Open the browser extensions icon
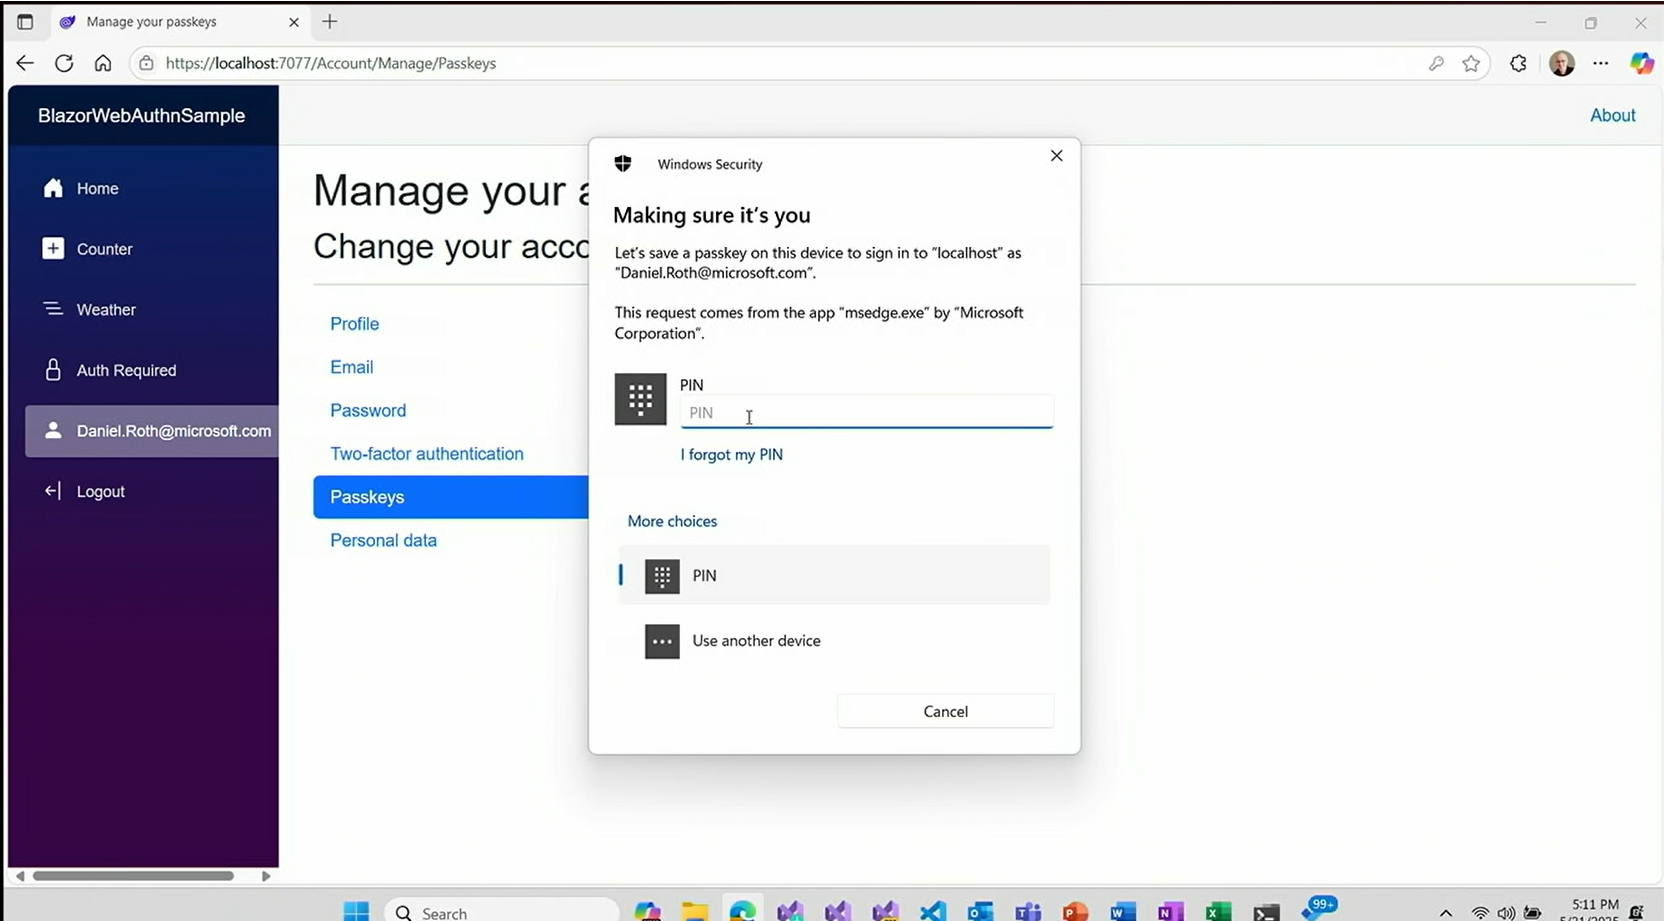 tap(1518, 63)
